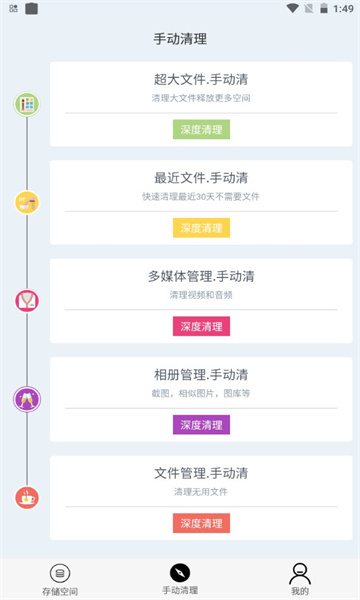Tap the green 深度清理 button
The height and width of the screenshot is (600, 360).
click(201, 129)
